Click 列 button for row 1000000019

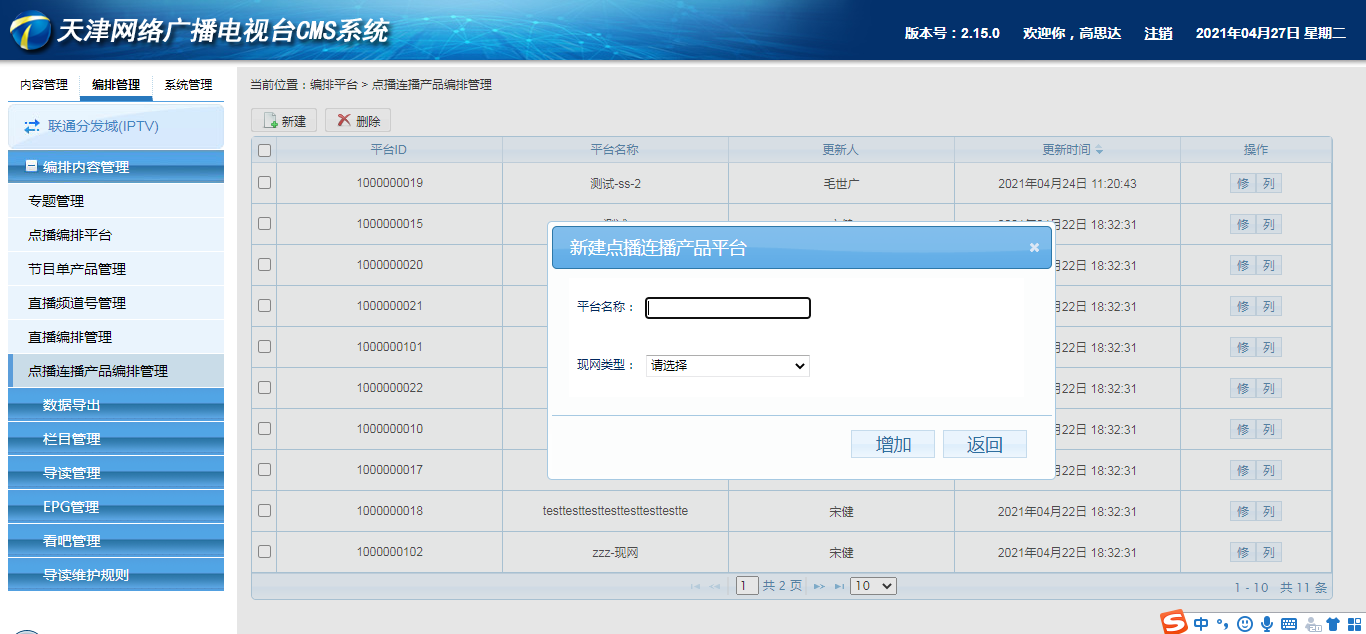coord(1269,183)
